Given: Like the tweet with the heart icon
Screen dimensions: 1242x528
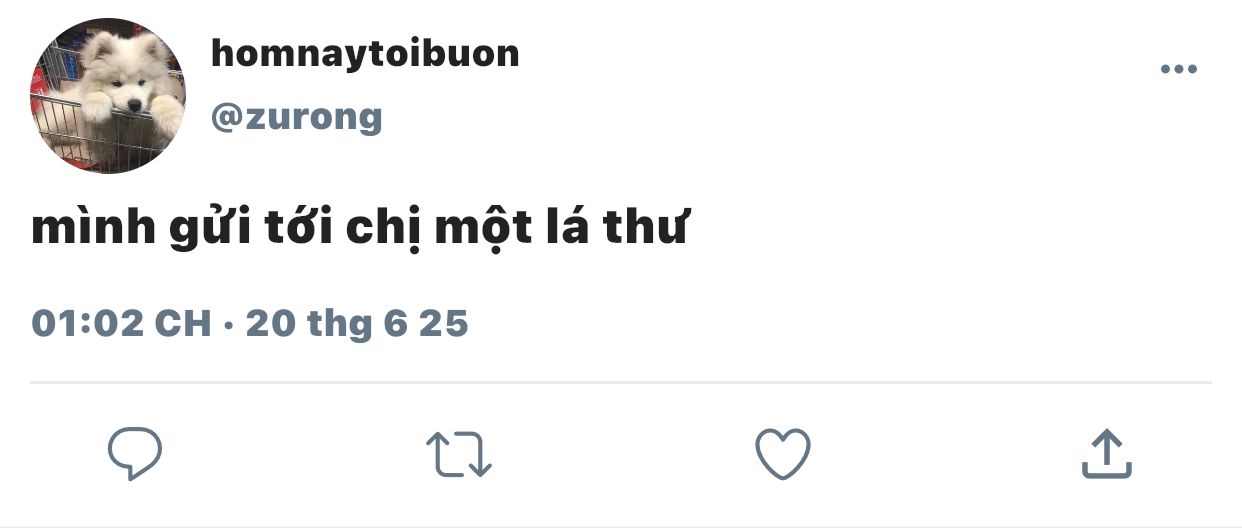Looking at the screenshot, I should coord(782,454).
